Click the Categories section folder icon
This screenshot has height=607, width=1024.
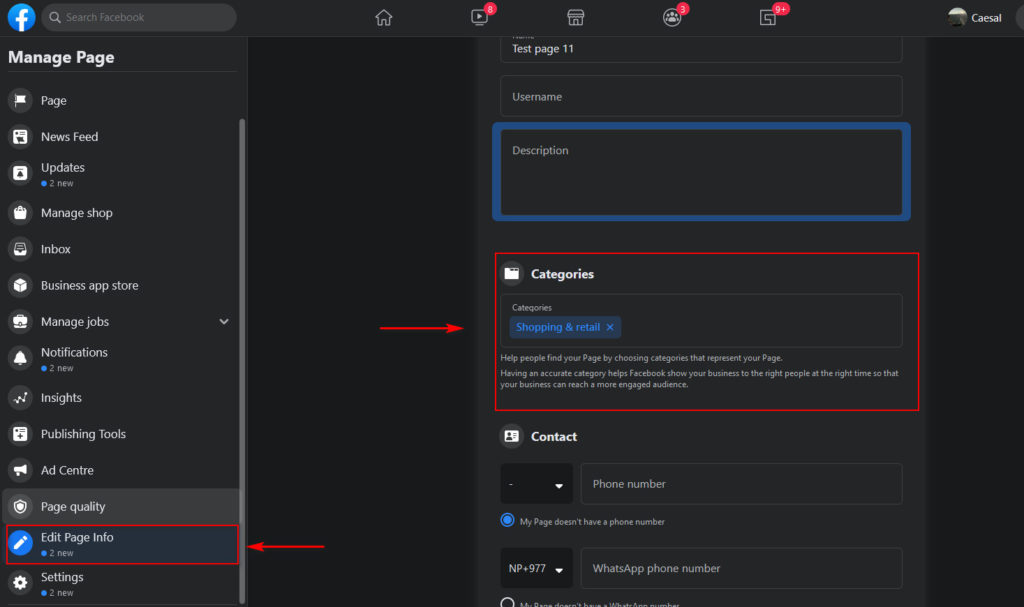coord(511,274)
